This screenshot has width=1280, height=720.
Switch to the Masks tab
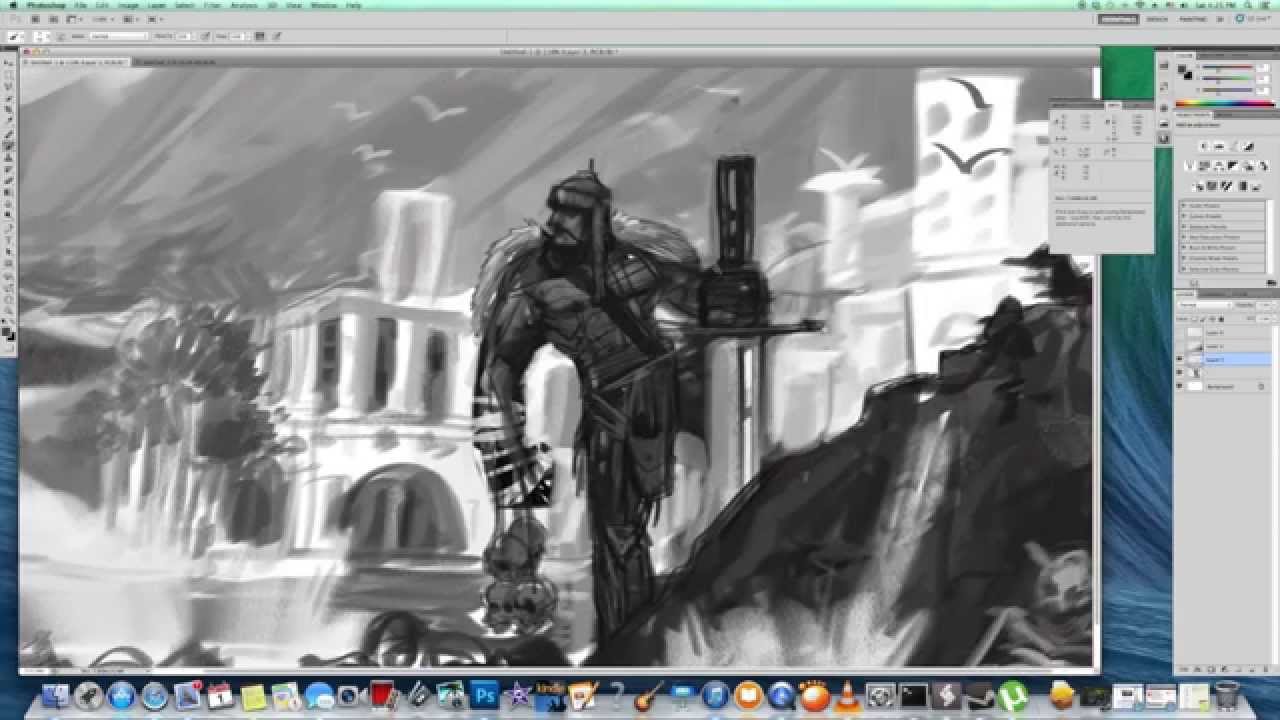point(1225,115)
